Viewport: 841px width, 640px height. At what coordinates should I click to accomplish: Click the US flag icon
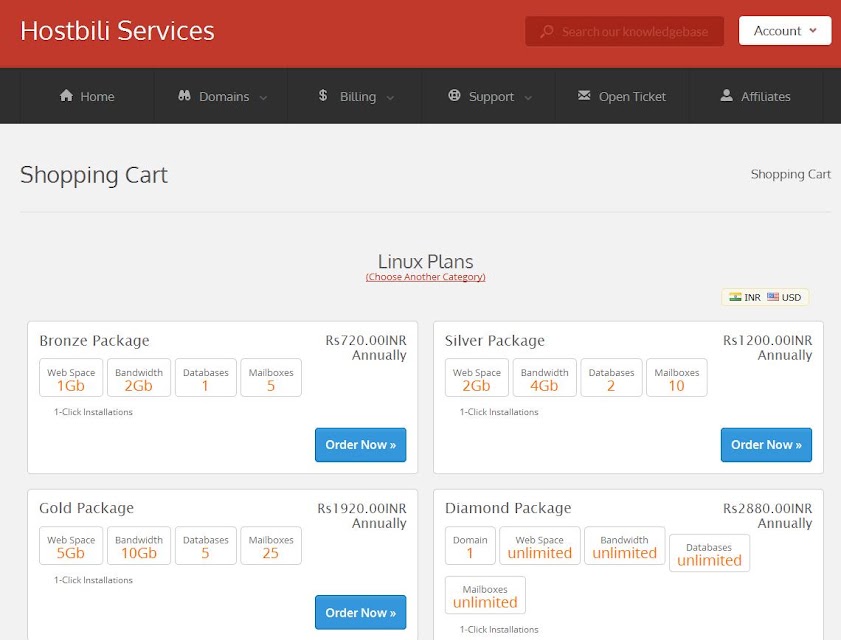coord(773,297)
